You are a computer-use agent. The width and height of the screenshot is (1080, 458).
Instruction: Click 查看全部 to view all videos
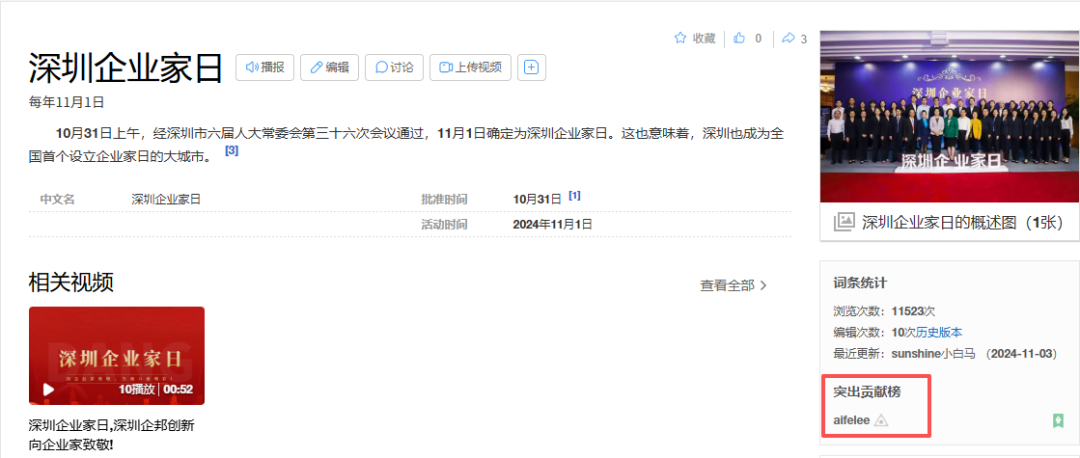pos(734,285)
